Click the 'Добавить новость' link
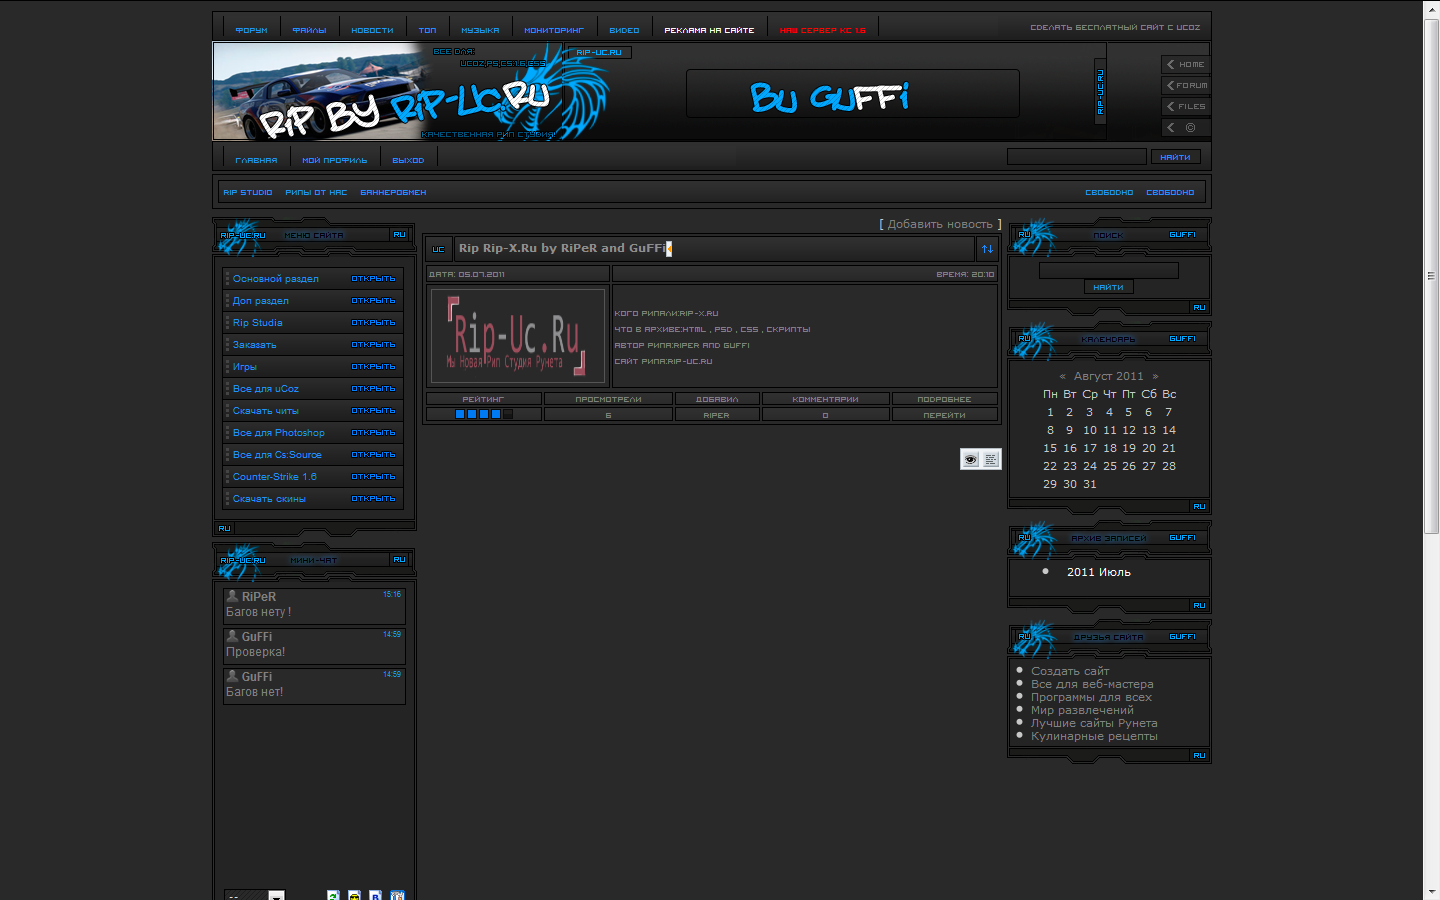This screenshot has height=900, width=1440. [x=940, y=224]
